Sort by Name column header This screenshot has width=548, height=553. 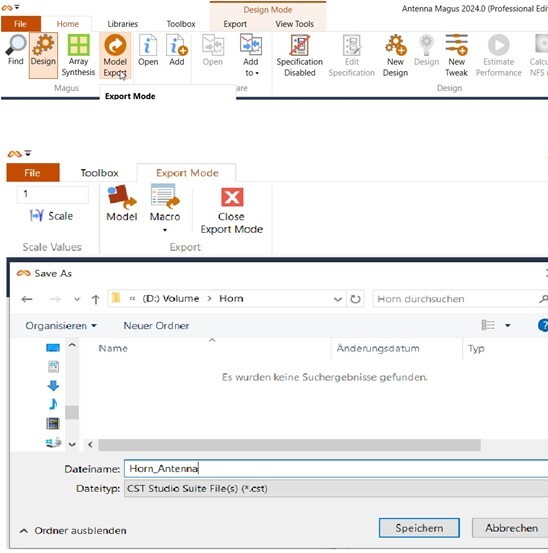tap(113, 348)
